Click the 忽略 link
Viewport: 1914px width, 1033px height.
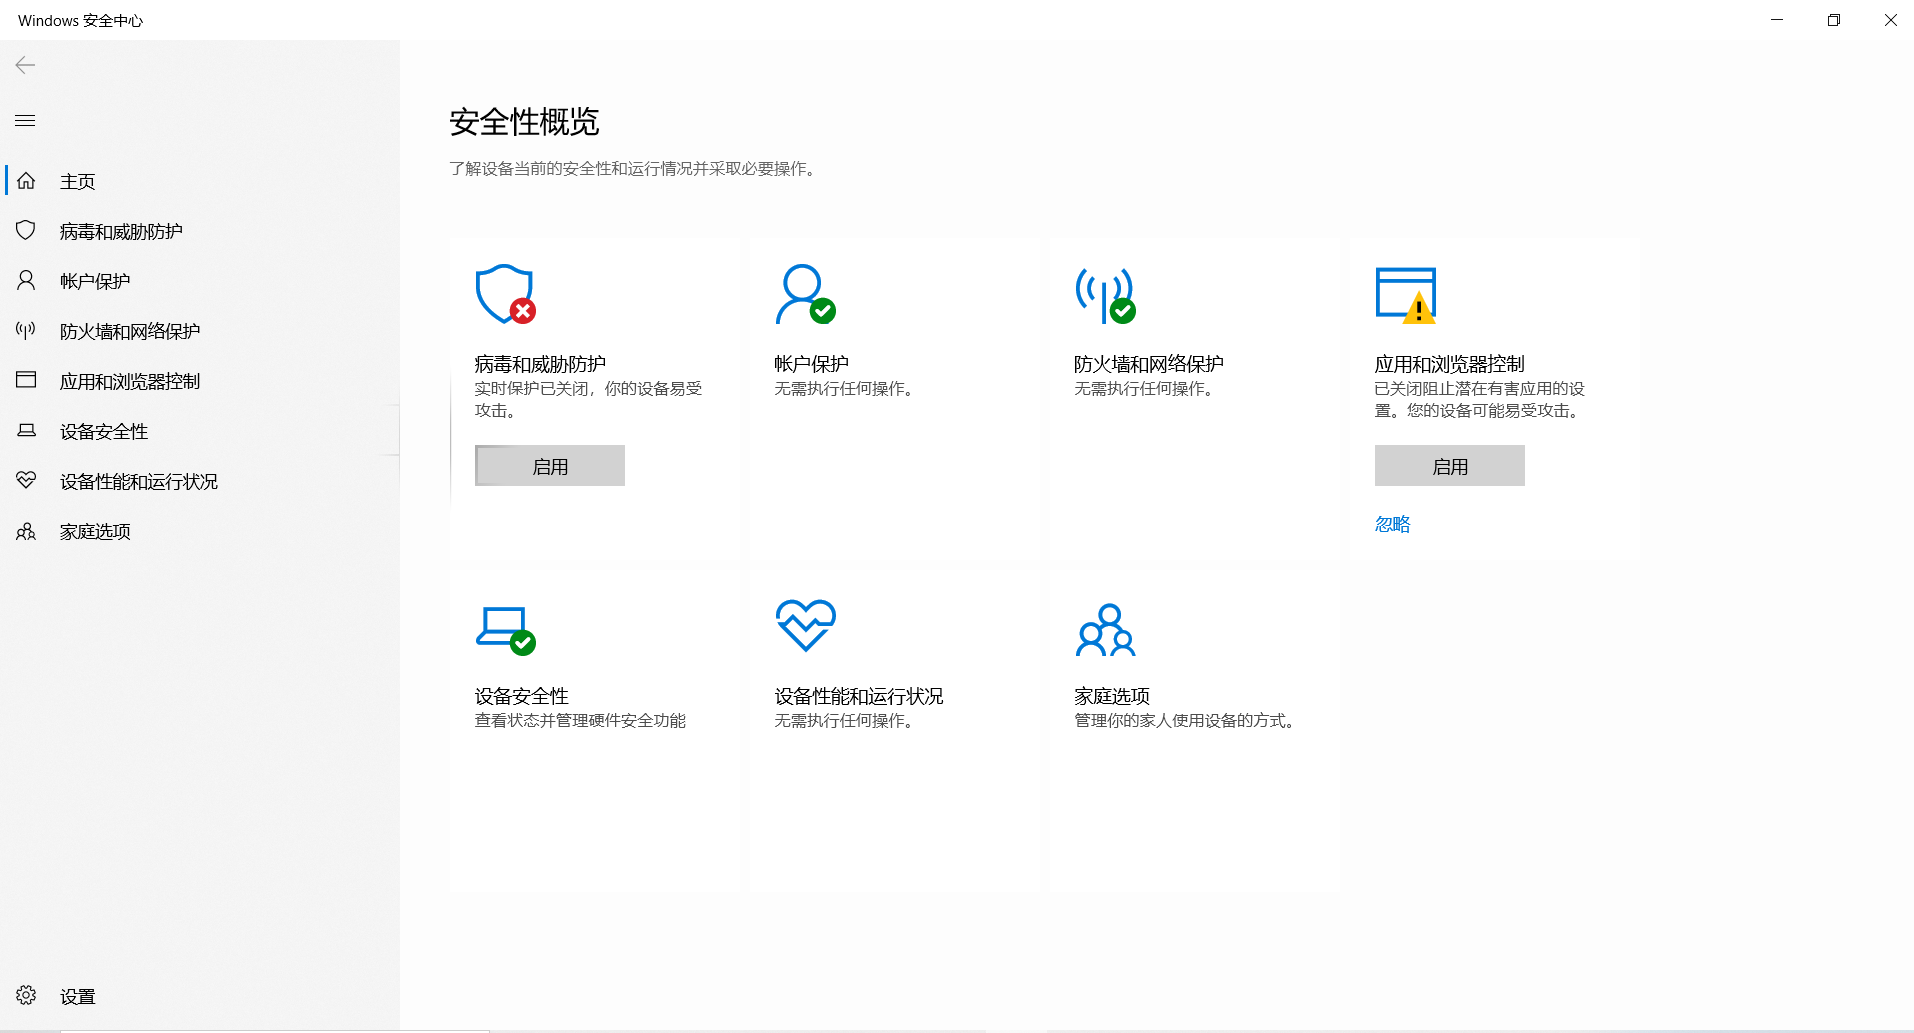[1392, 524]
